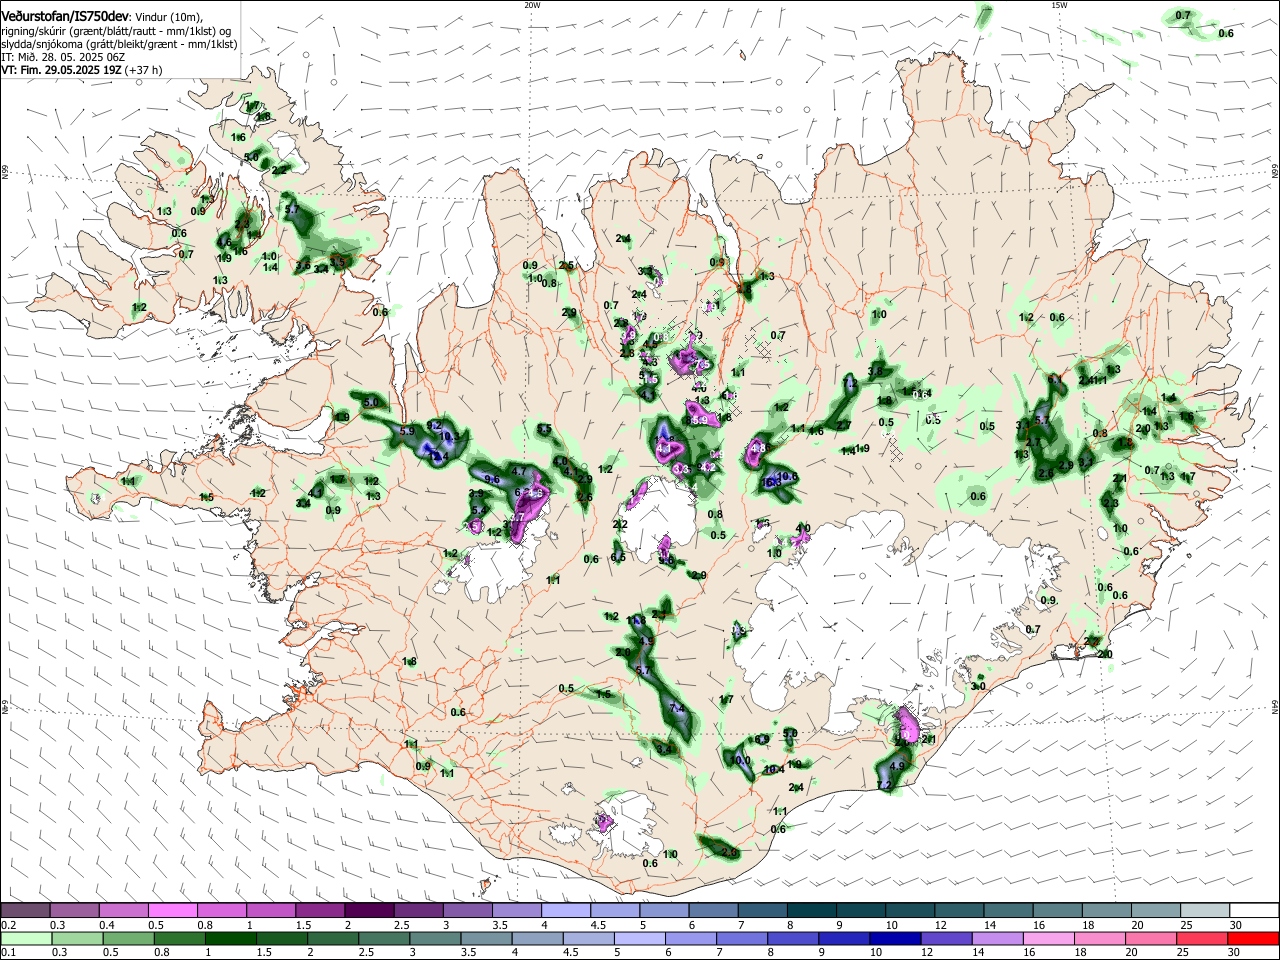Pick the grey-blue 3.5 swatch in the rain legend row
The image size is (1280, 960).
[x=487, y=938]
